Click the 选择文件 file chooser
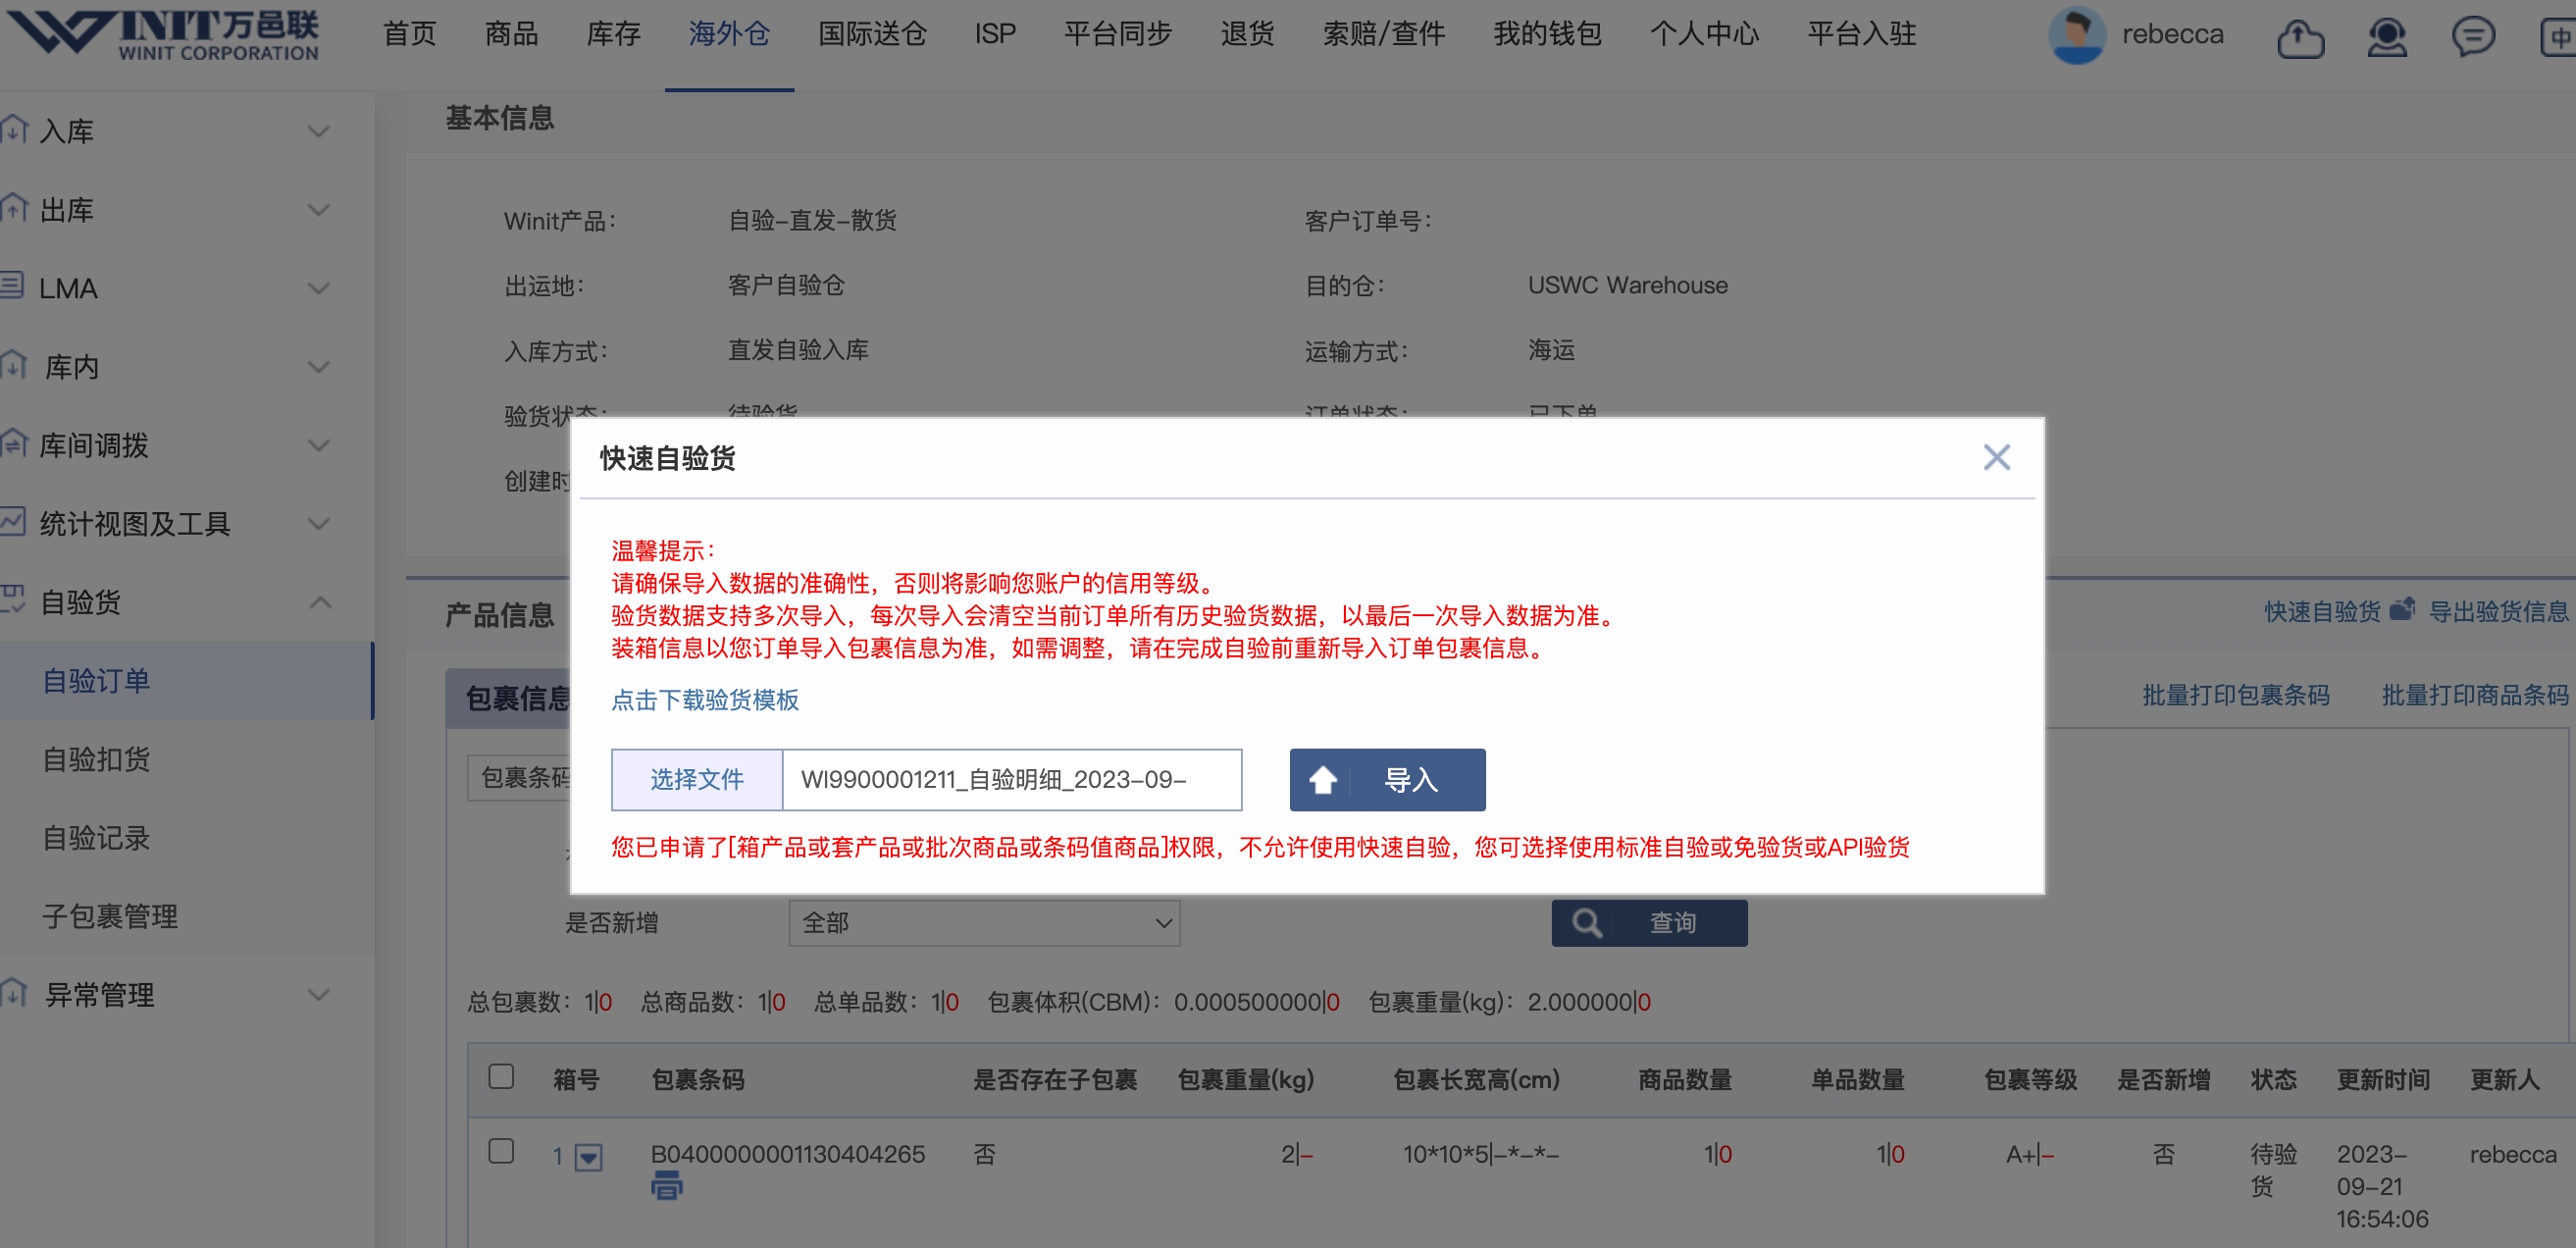 pyautogui.click(x=697, y=780)
